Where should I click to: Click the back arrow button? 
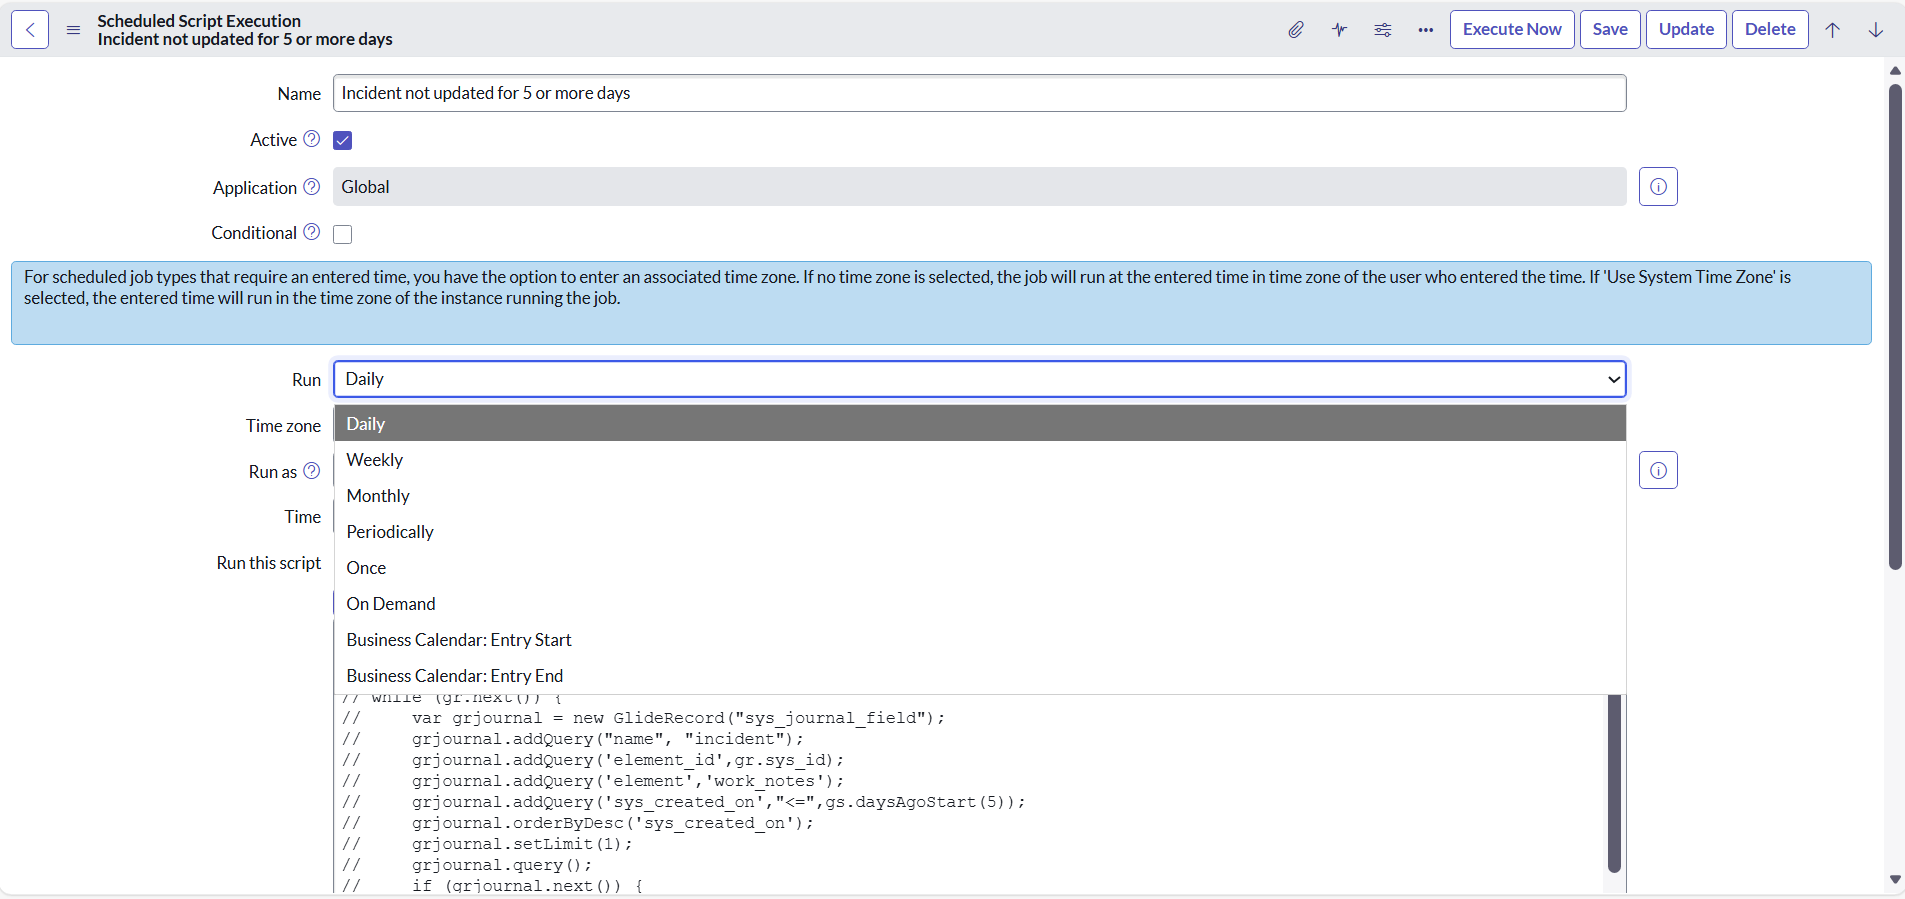pyautogui.click(x=30, y=30)
